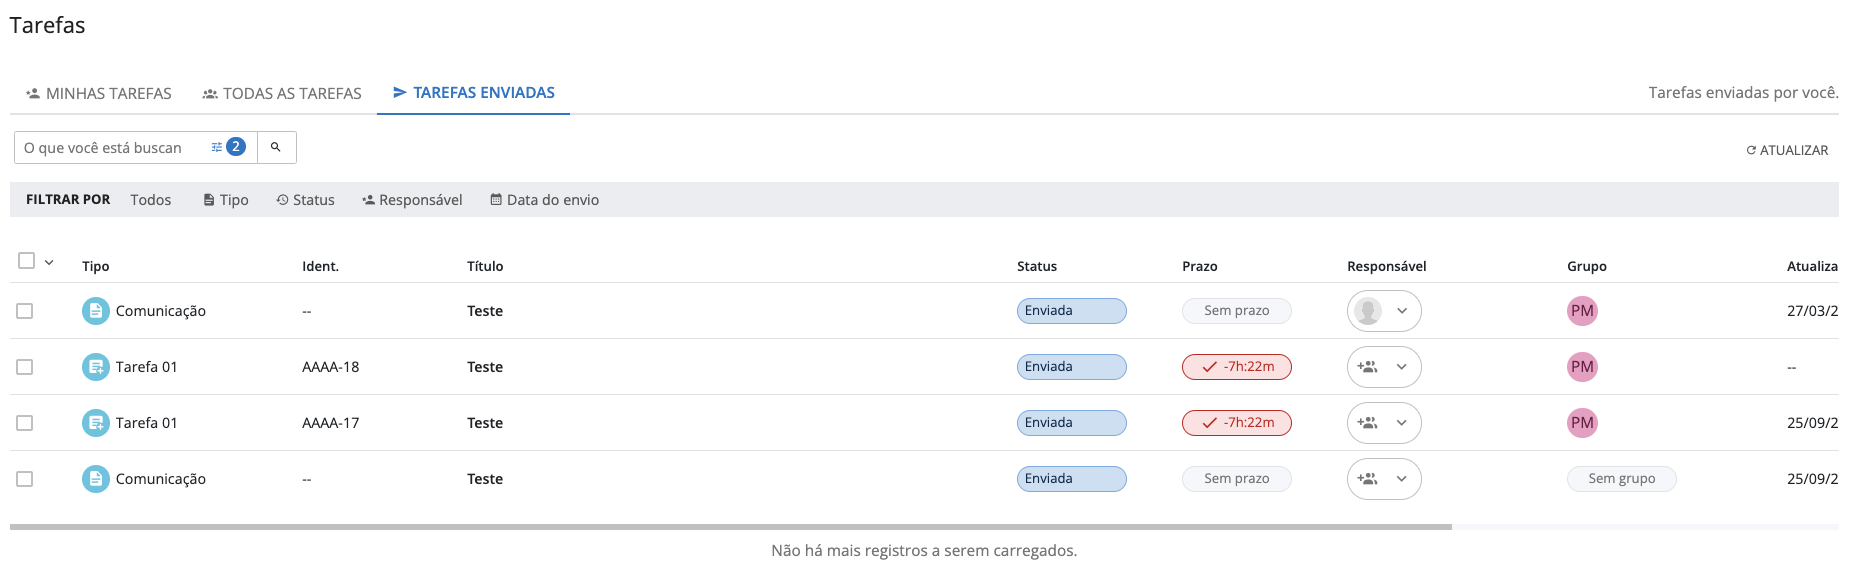The image size is (1853, 572).
Task: Click the PM group avatar in the first row
Action: point(1581,311)
